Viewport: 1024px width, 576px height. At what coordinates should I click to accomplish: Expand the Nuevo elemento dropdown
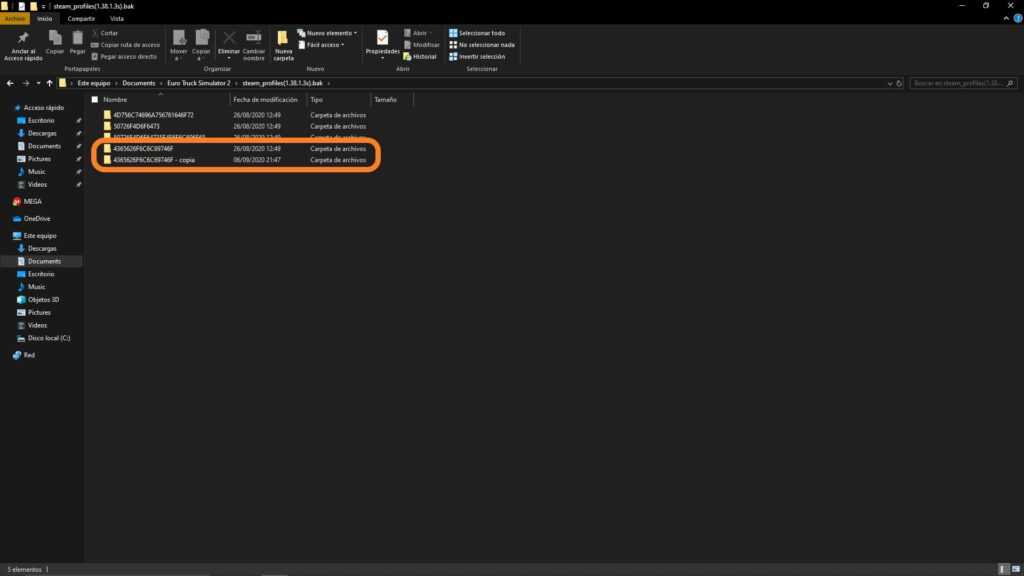click(x=326, y=33)
